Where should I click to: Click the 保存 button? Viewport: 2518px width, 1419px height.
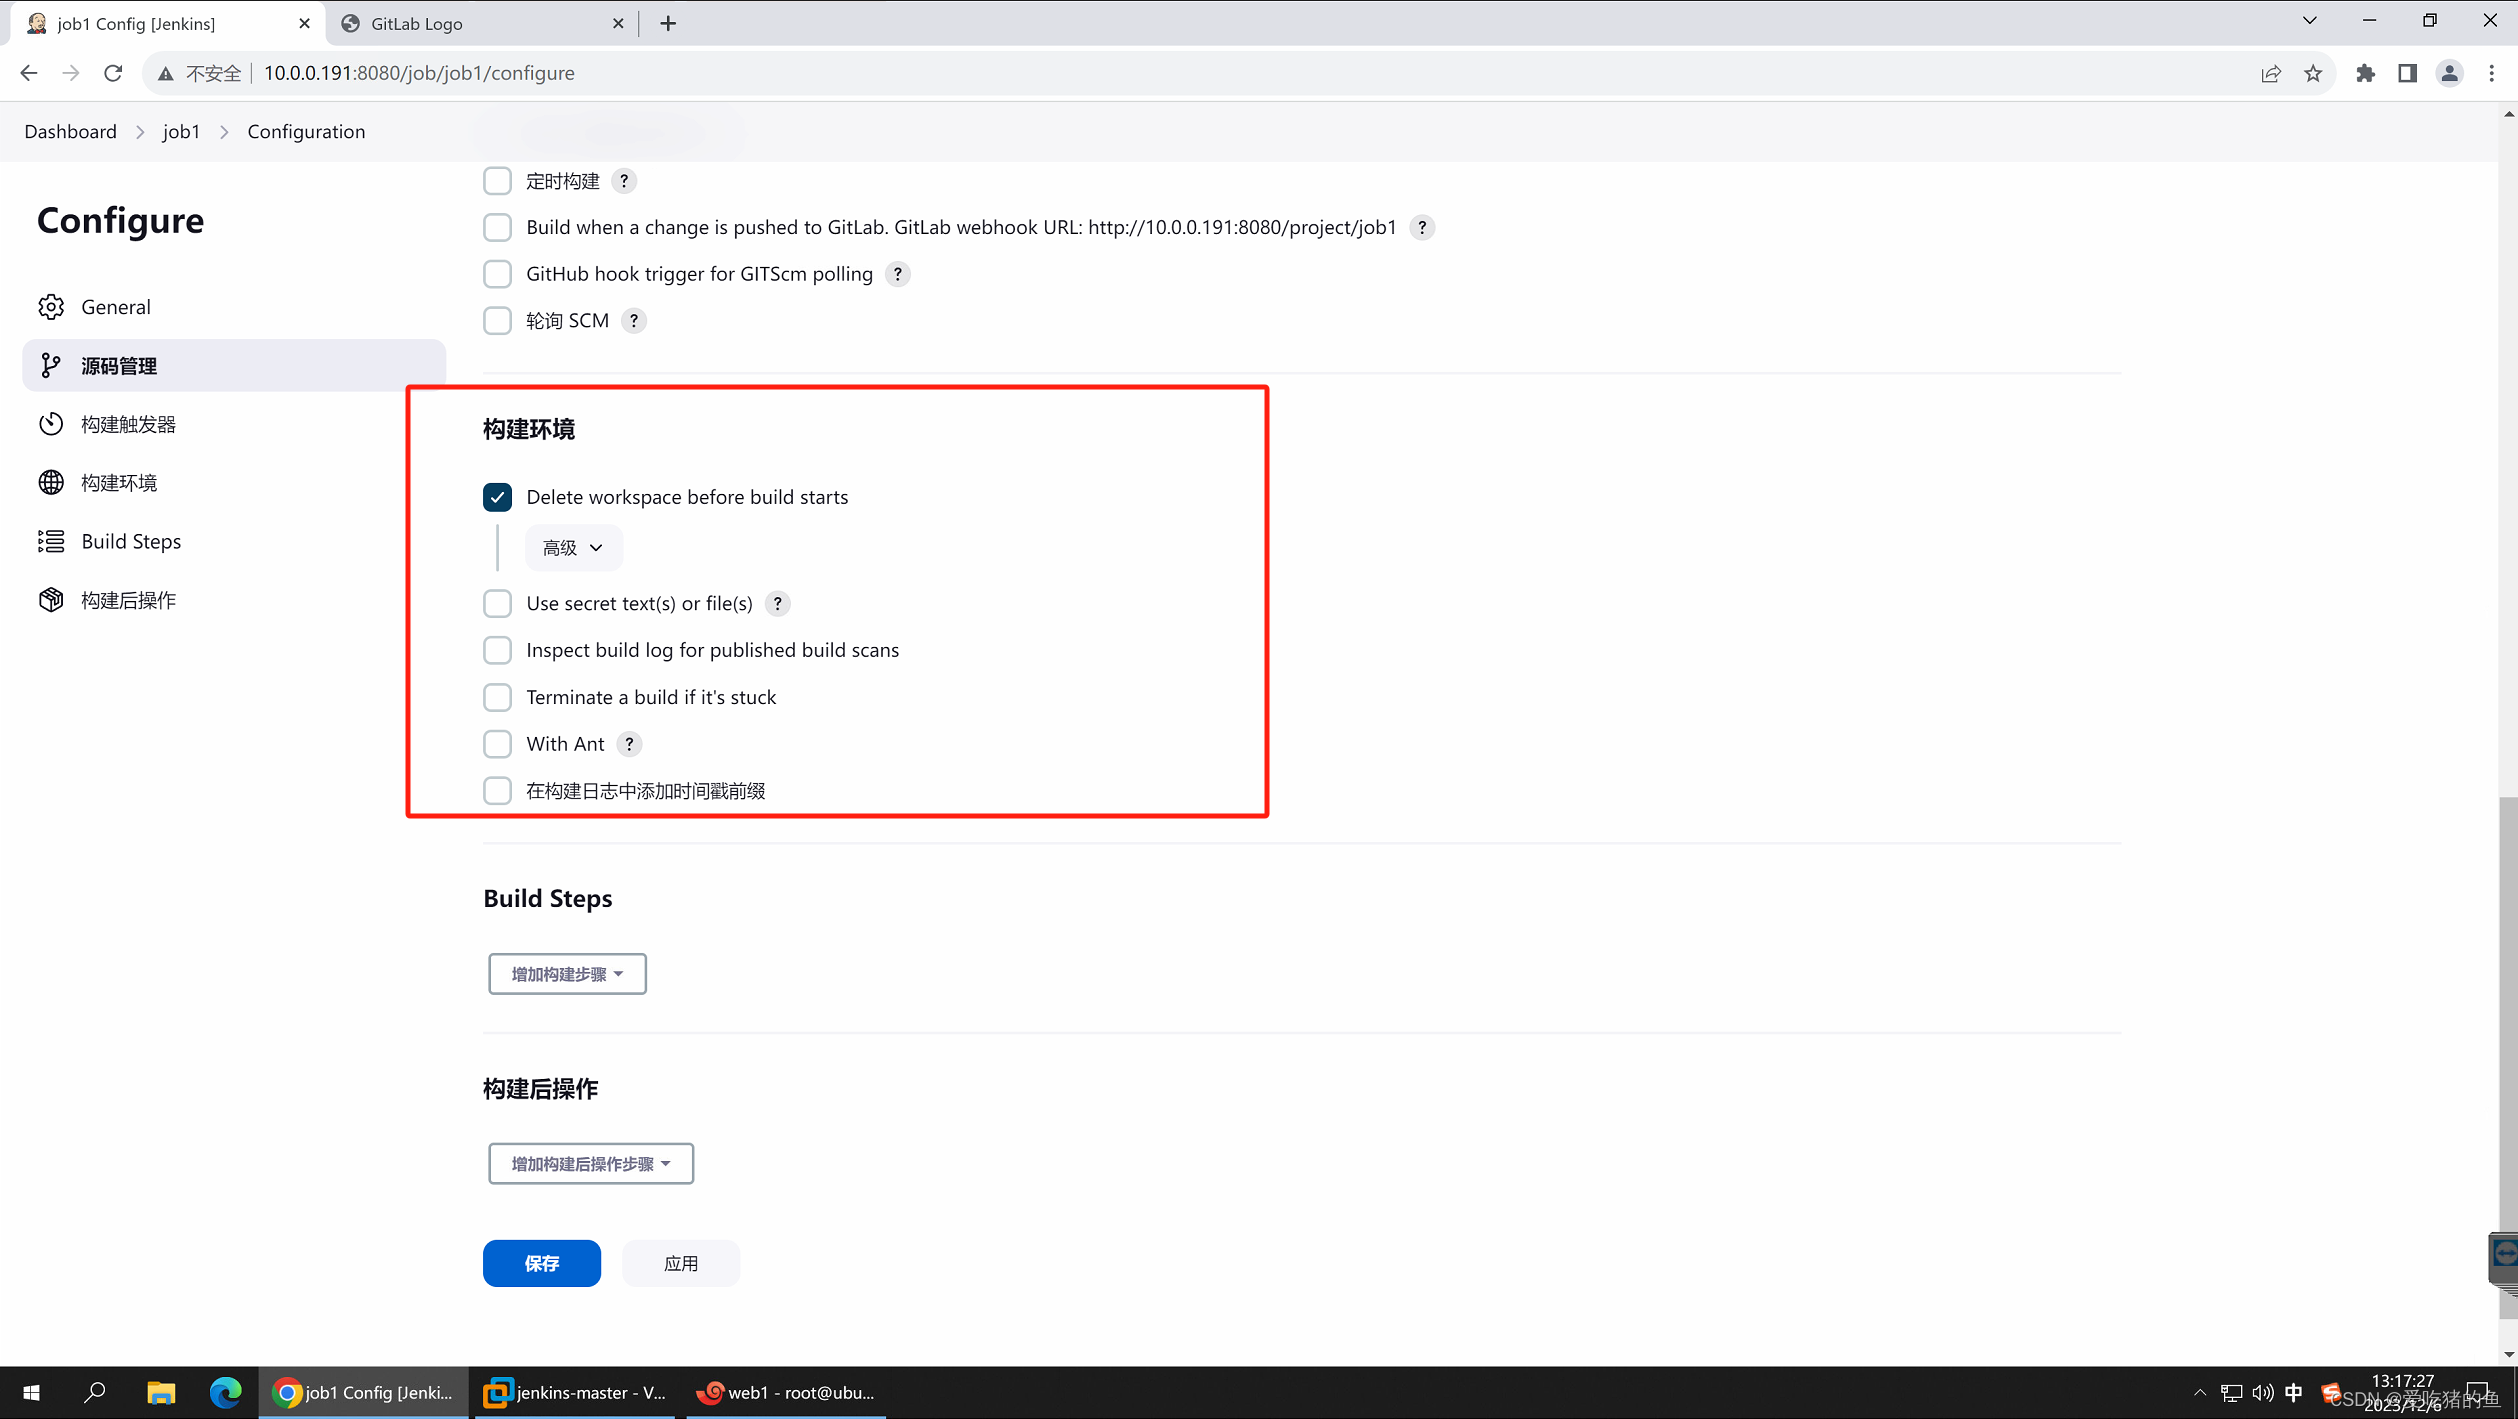click(541, 1262)
